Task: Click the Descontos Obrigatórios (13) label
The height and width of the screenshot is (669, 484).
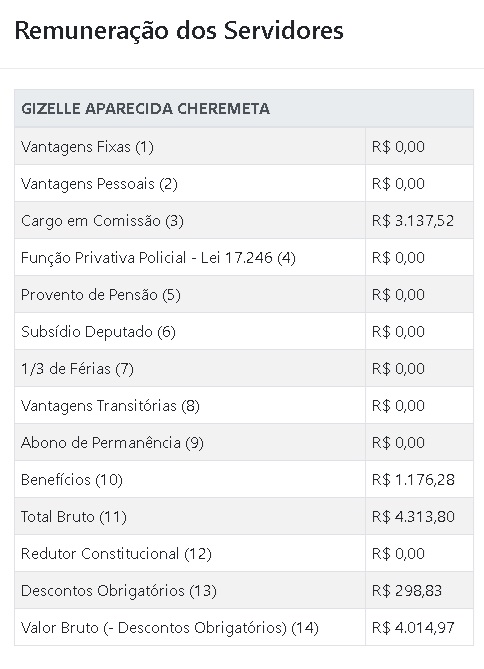Action: point(119,591)
